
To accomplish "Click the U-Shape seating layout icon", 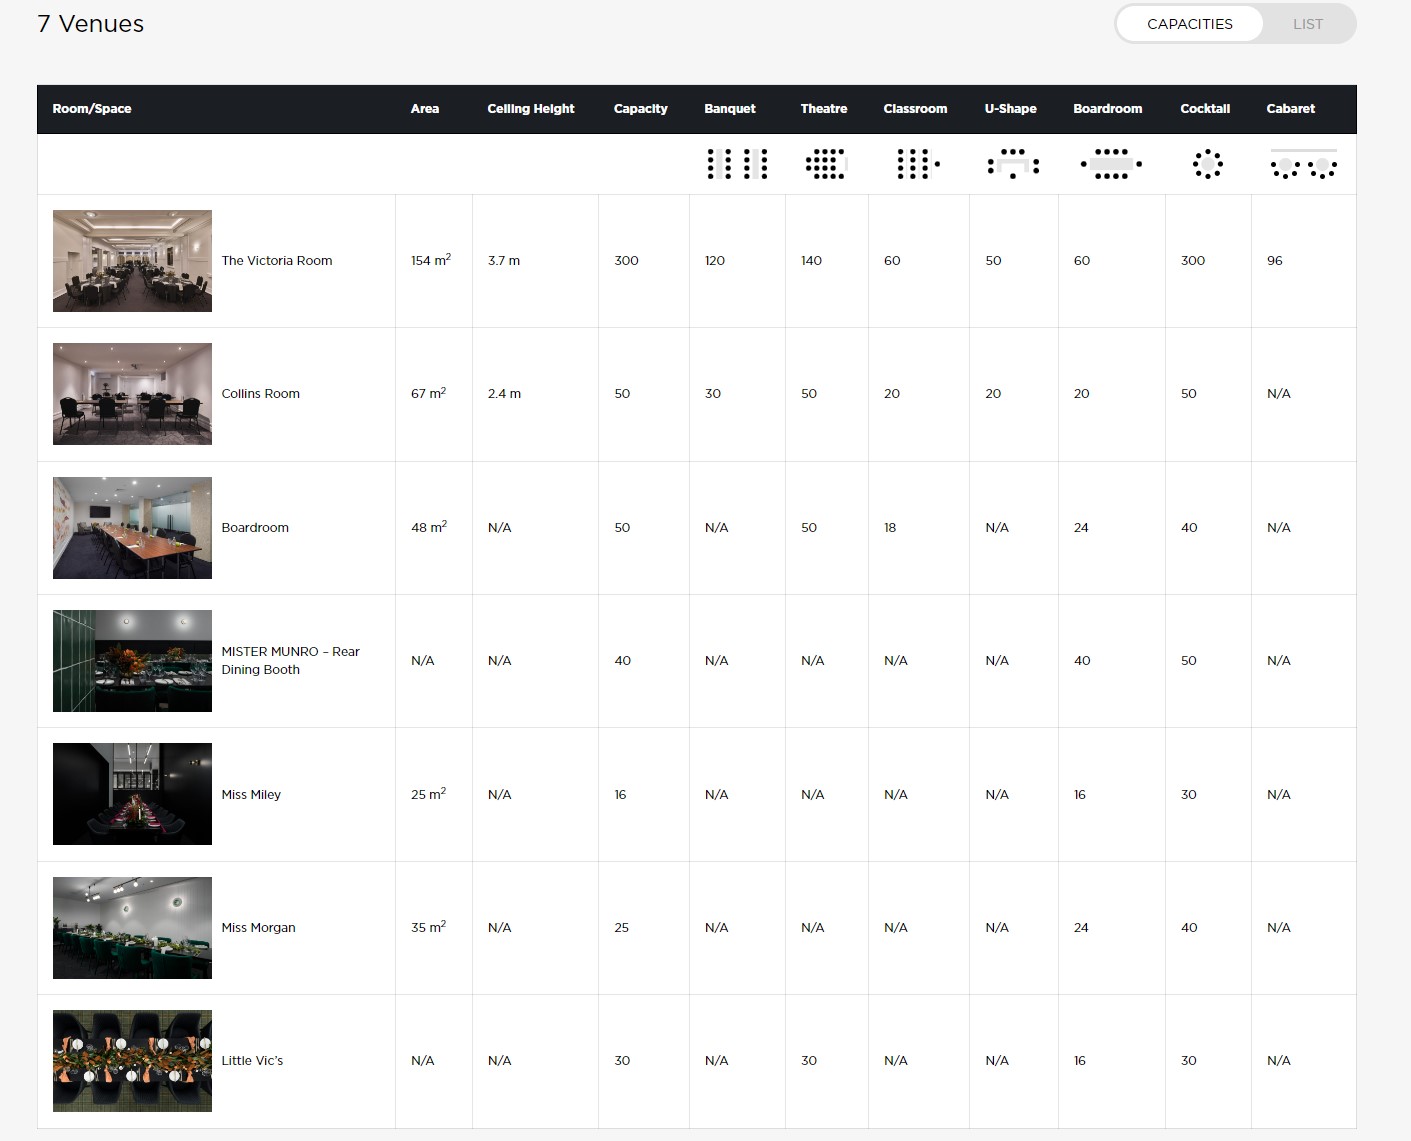I will point(1013,164).
